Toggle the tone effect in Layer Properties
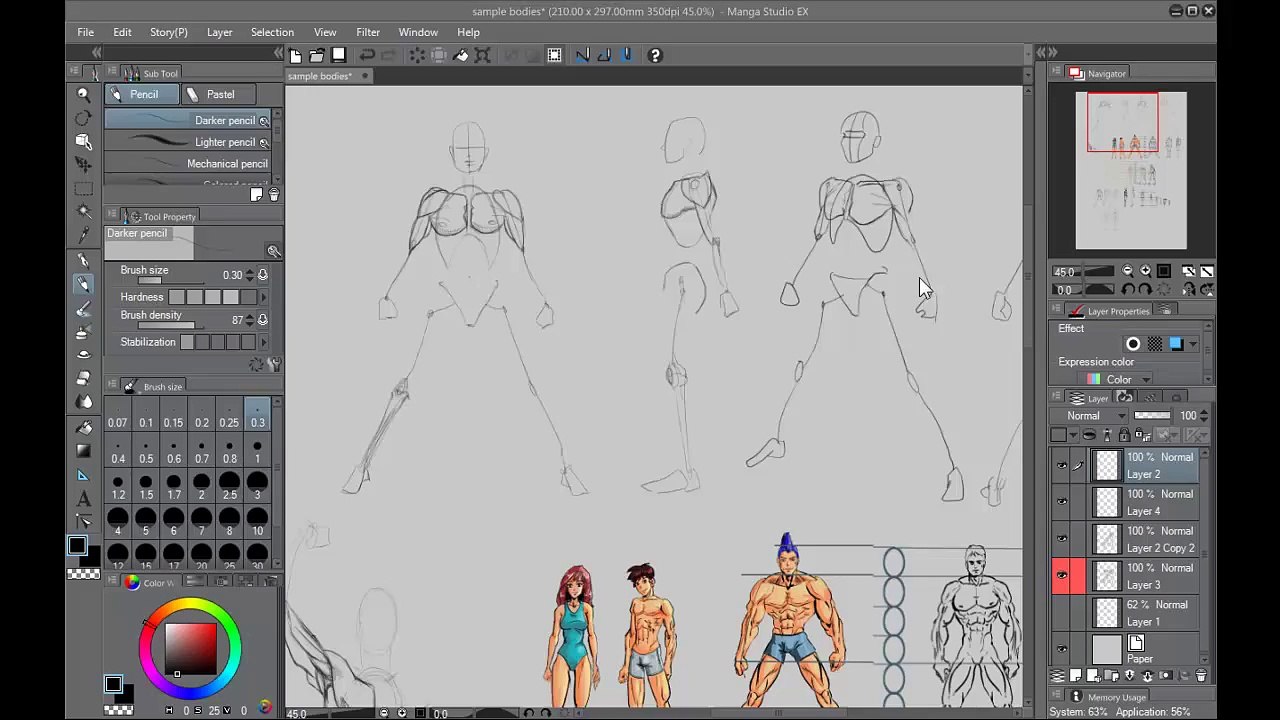1280x720 pixels. [1155, 344]
